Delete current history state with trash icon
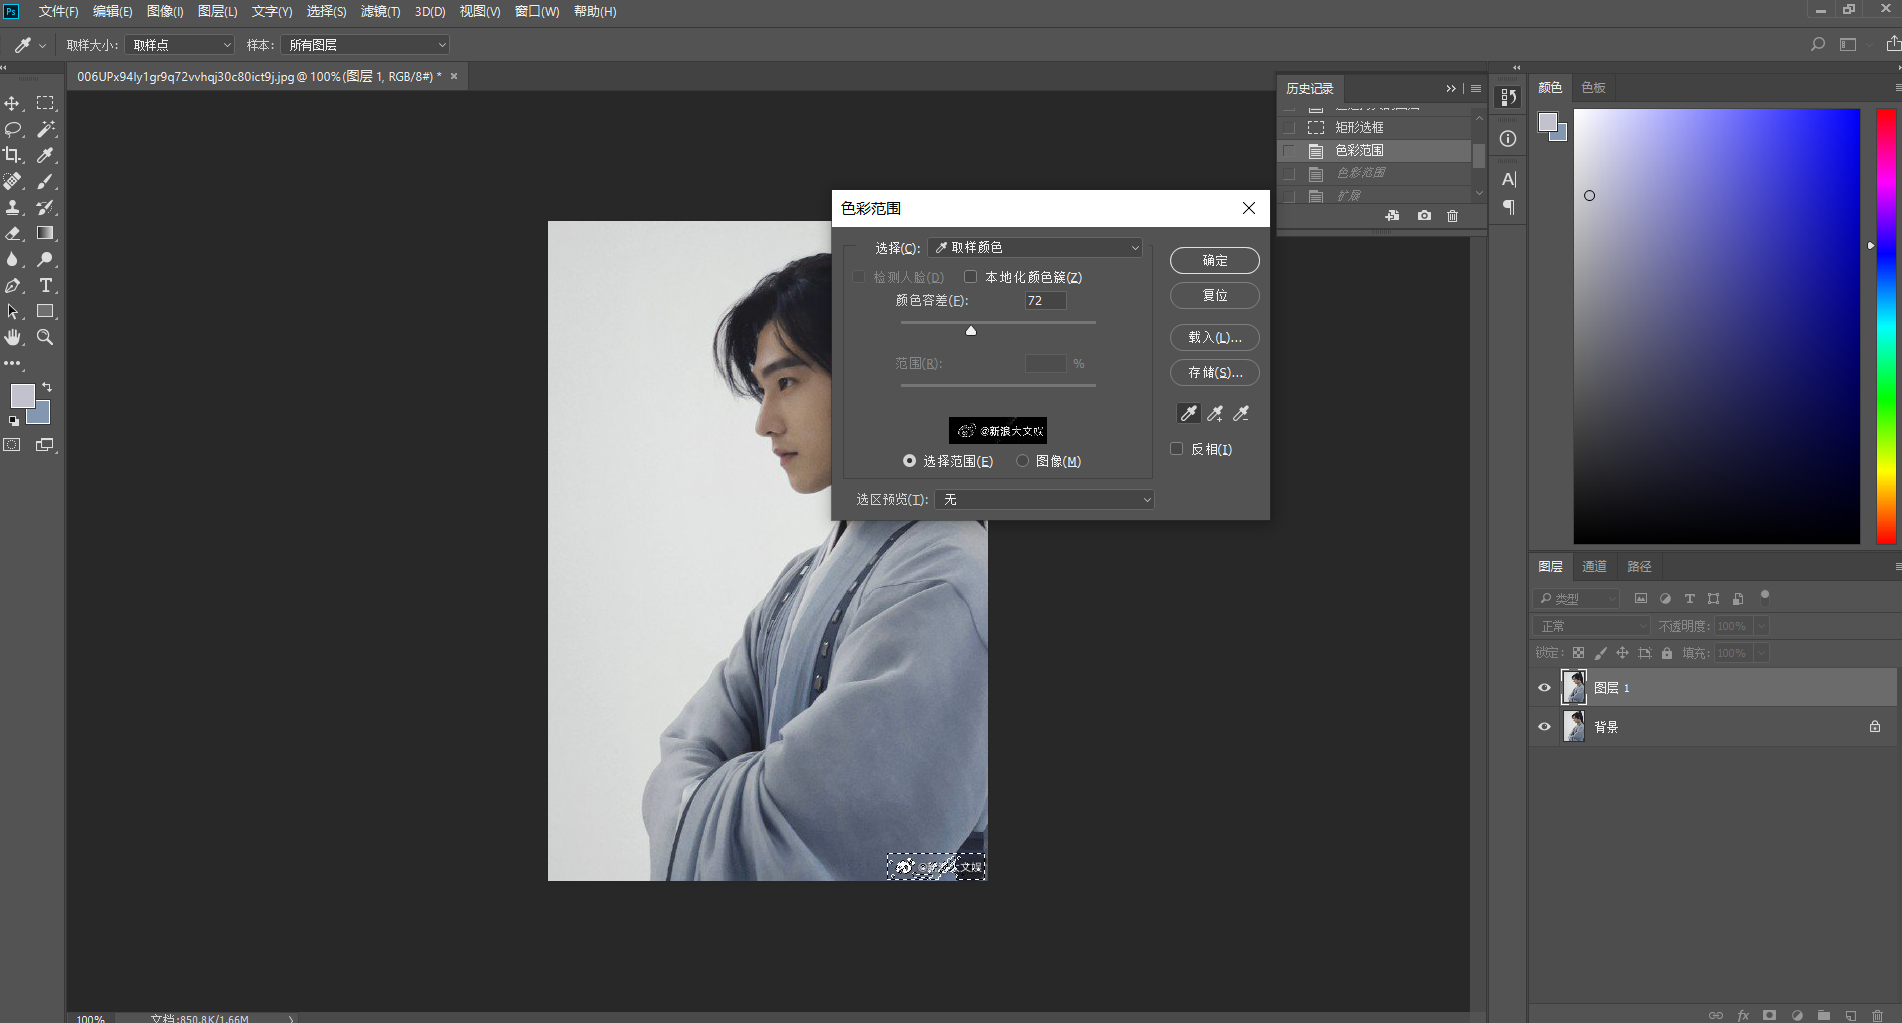Viewport: 1902px width, 1023px height. tap(1452, 215)
